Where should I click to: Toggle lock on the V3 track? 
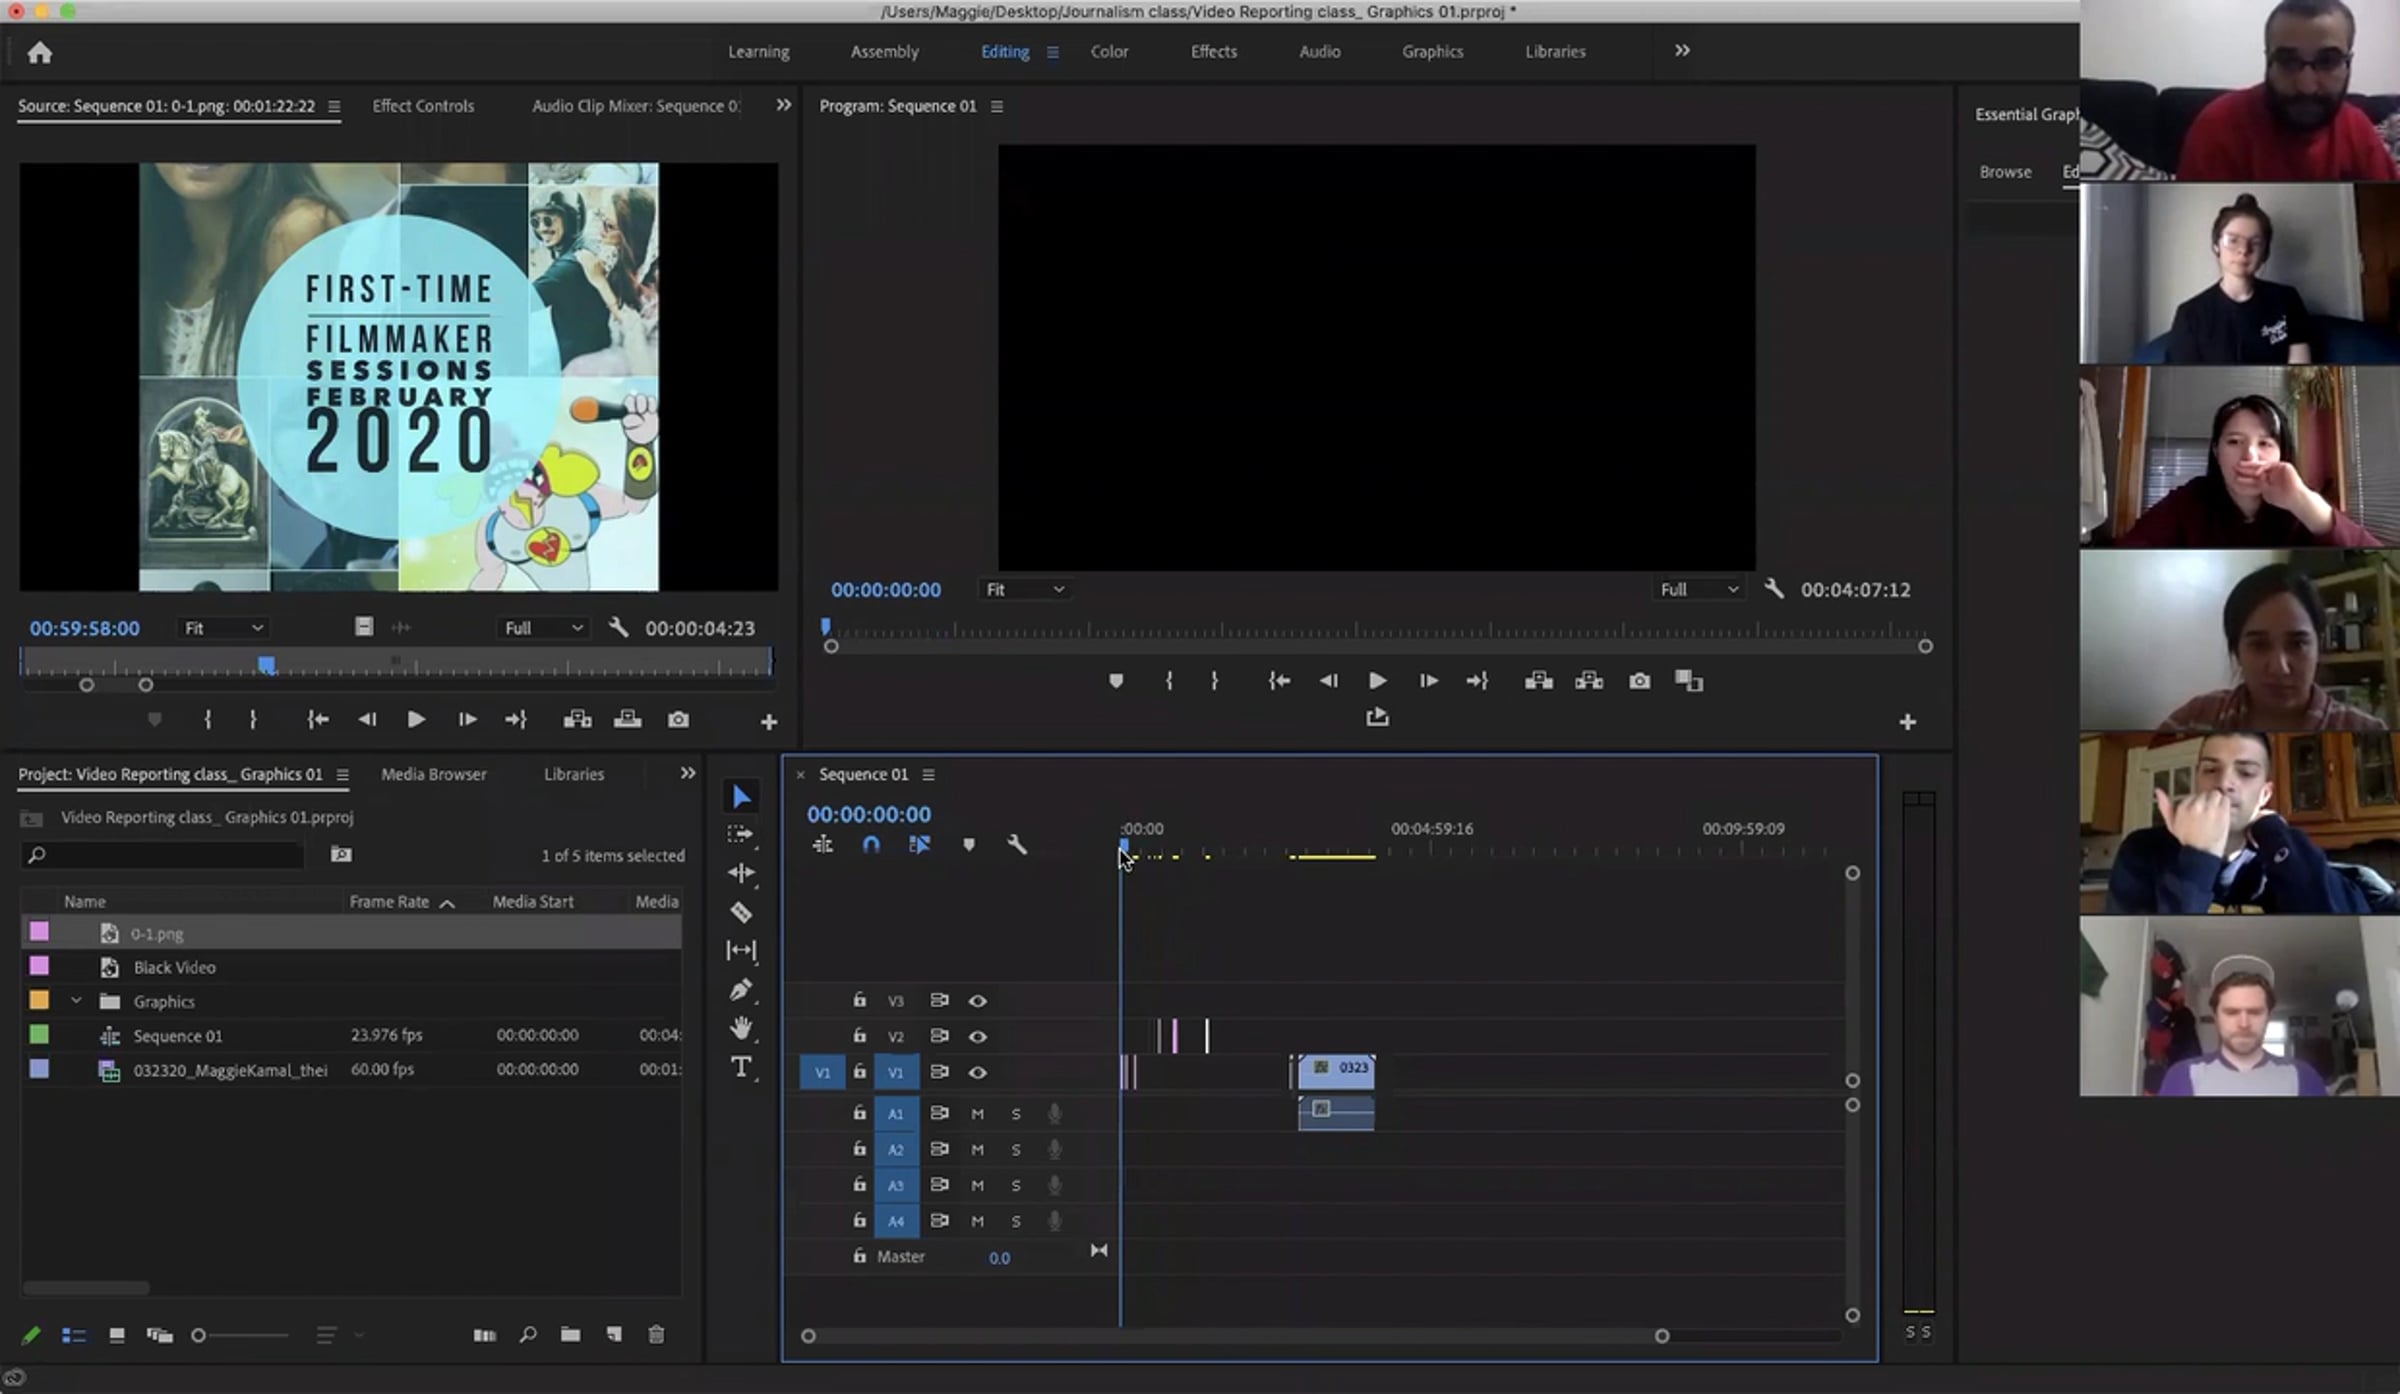(x=859, y=1000)
